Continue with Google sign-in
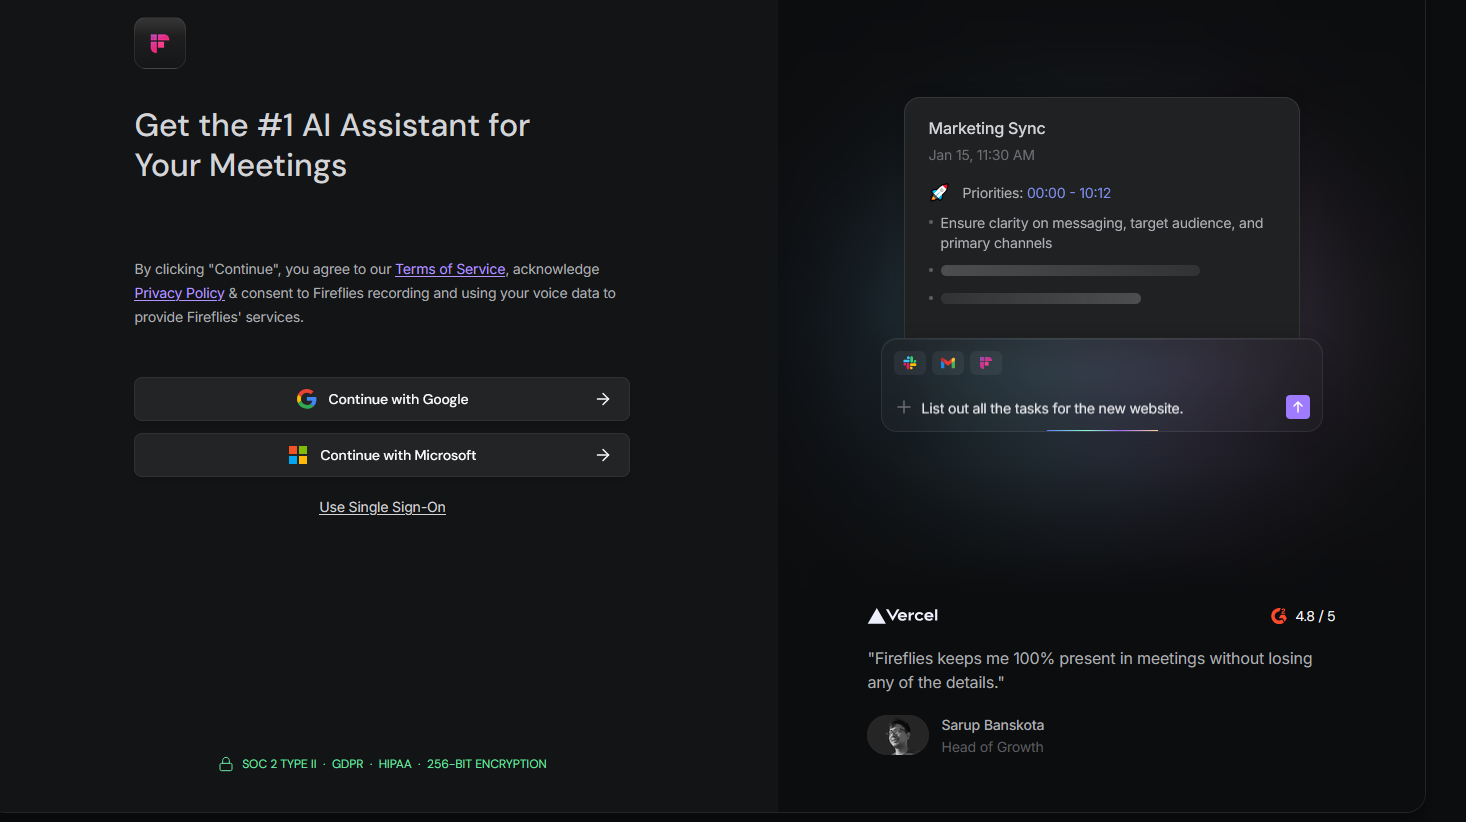Screen dimensions: 1466x822 click(x=382, y=399)
